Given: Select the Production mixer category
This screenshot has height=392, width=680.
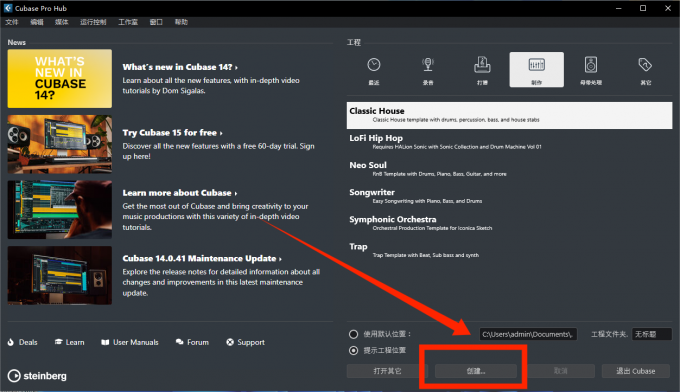Looking at the screenshot, I should click(537, 70).
